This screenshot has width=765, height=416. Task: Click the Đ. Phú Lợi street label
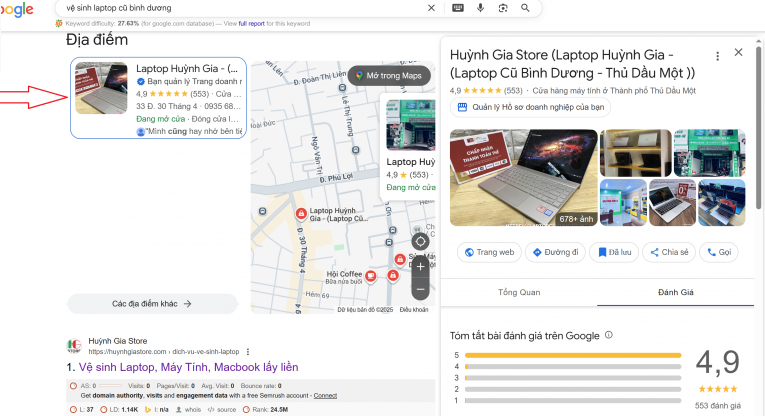[x=336, y=178]
